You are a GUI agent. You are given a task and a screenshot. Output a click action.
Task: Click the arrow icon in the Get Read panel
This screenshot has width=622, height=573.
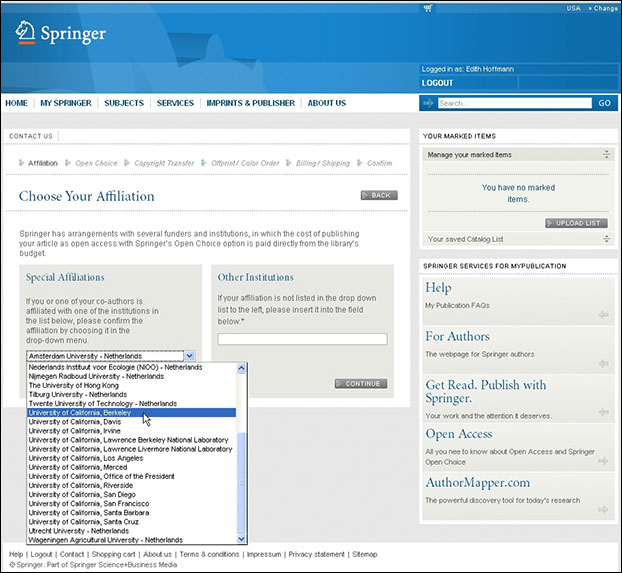click(x=603, y=412)
